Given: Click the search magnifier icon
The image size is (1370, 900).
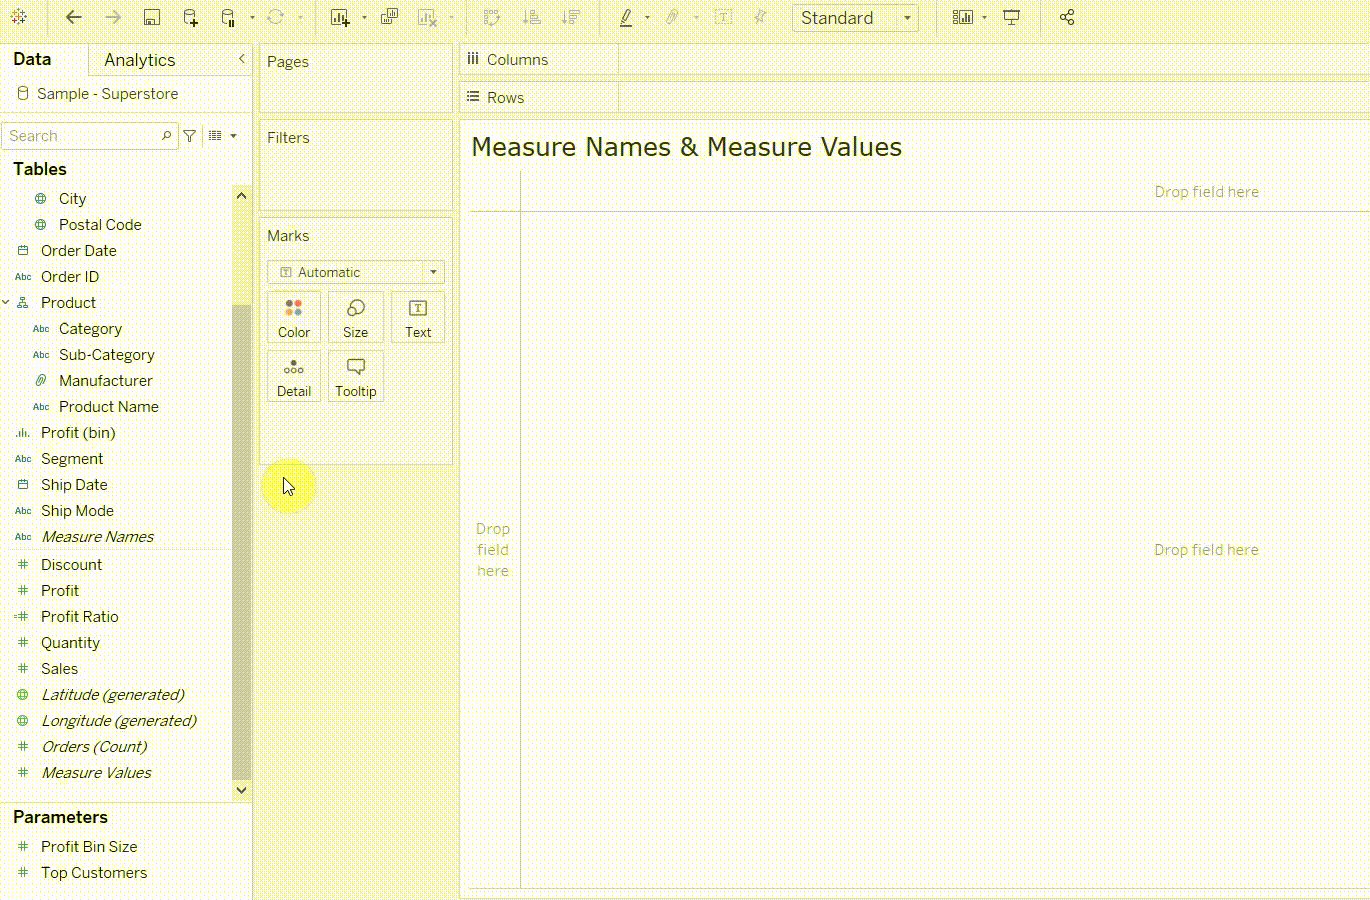Looking at the screenshot, I should pyautogui.click(x=167, y=135).
